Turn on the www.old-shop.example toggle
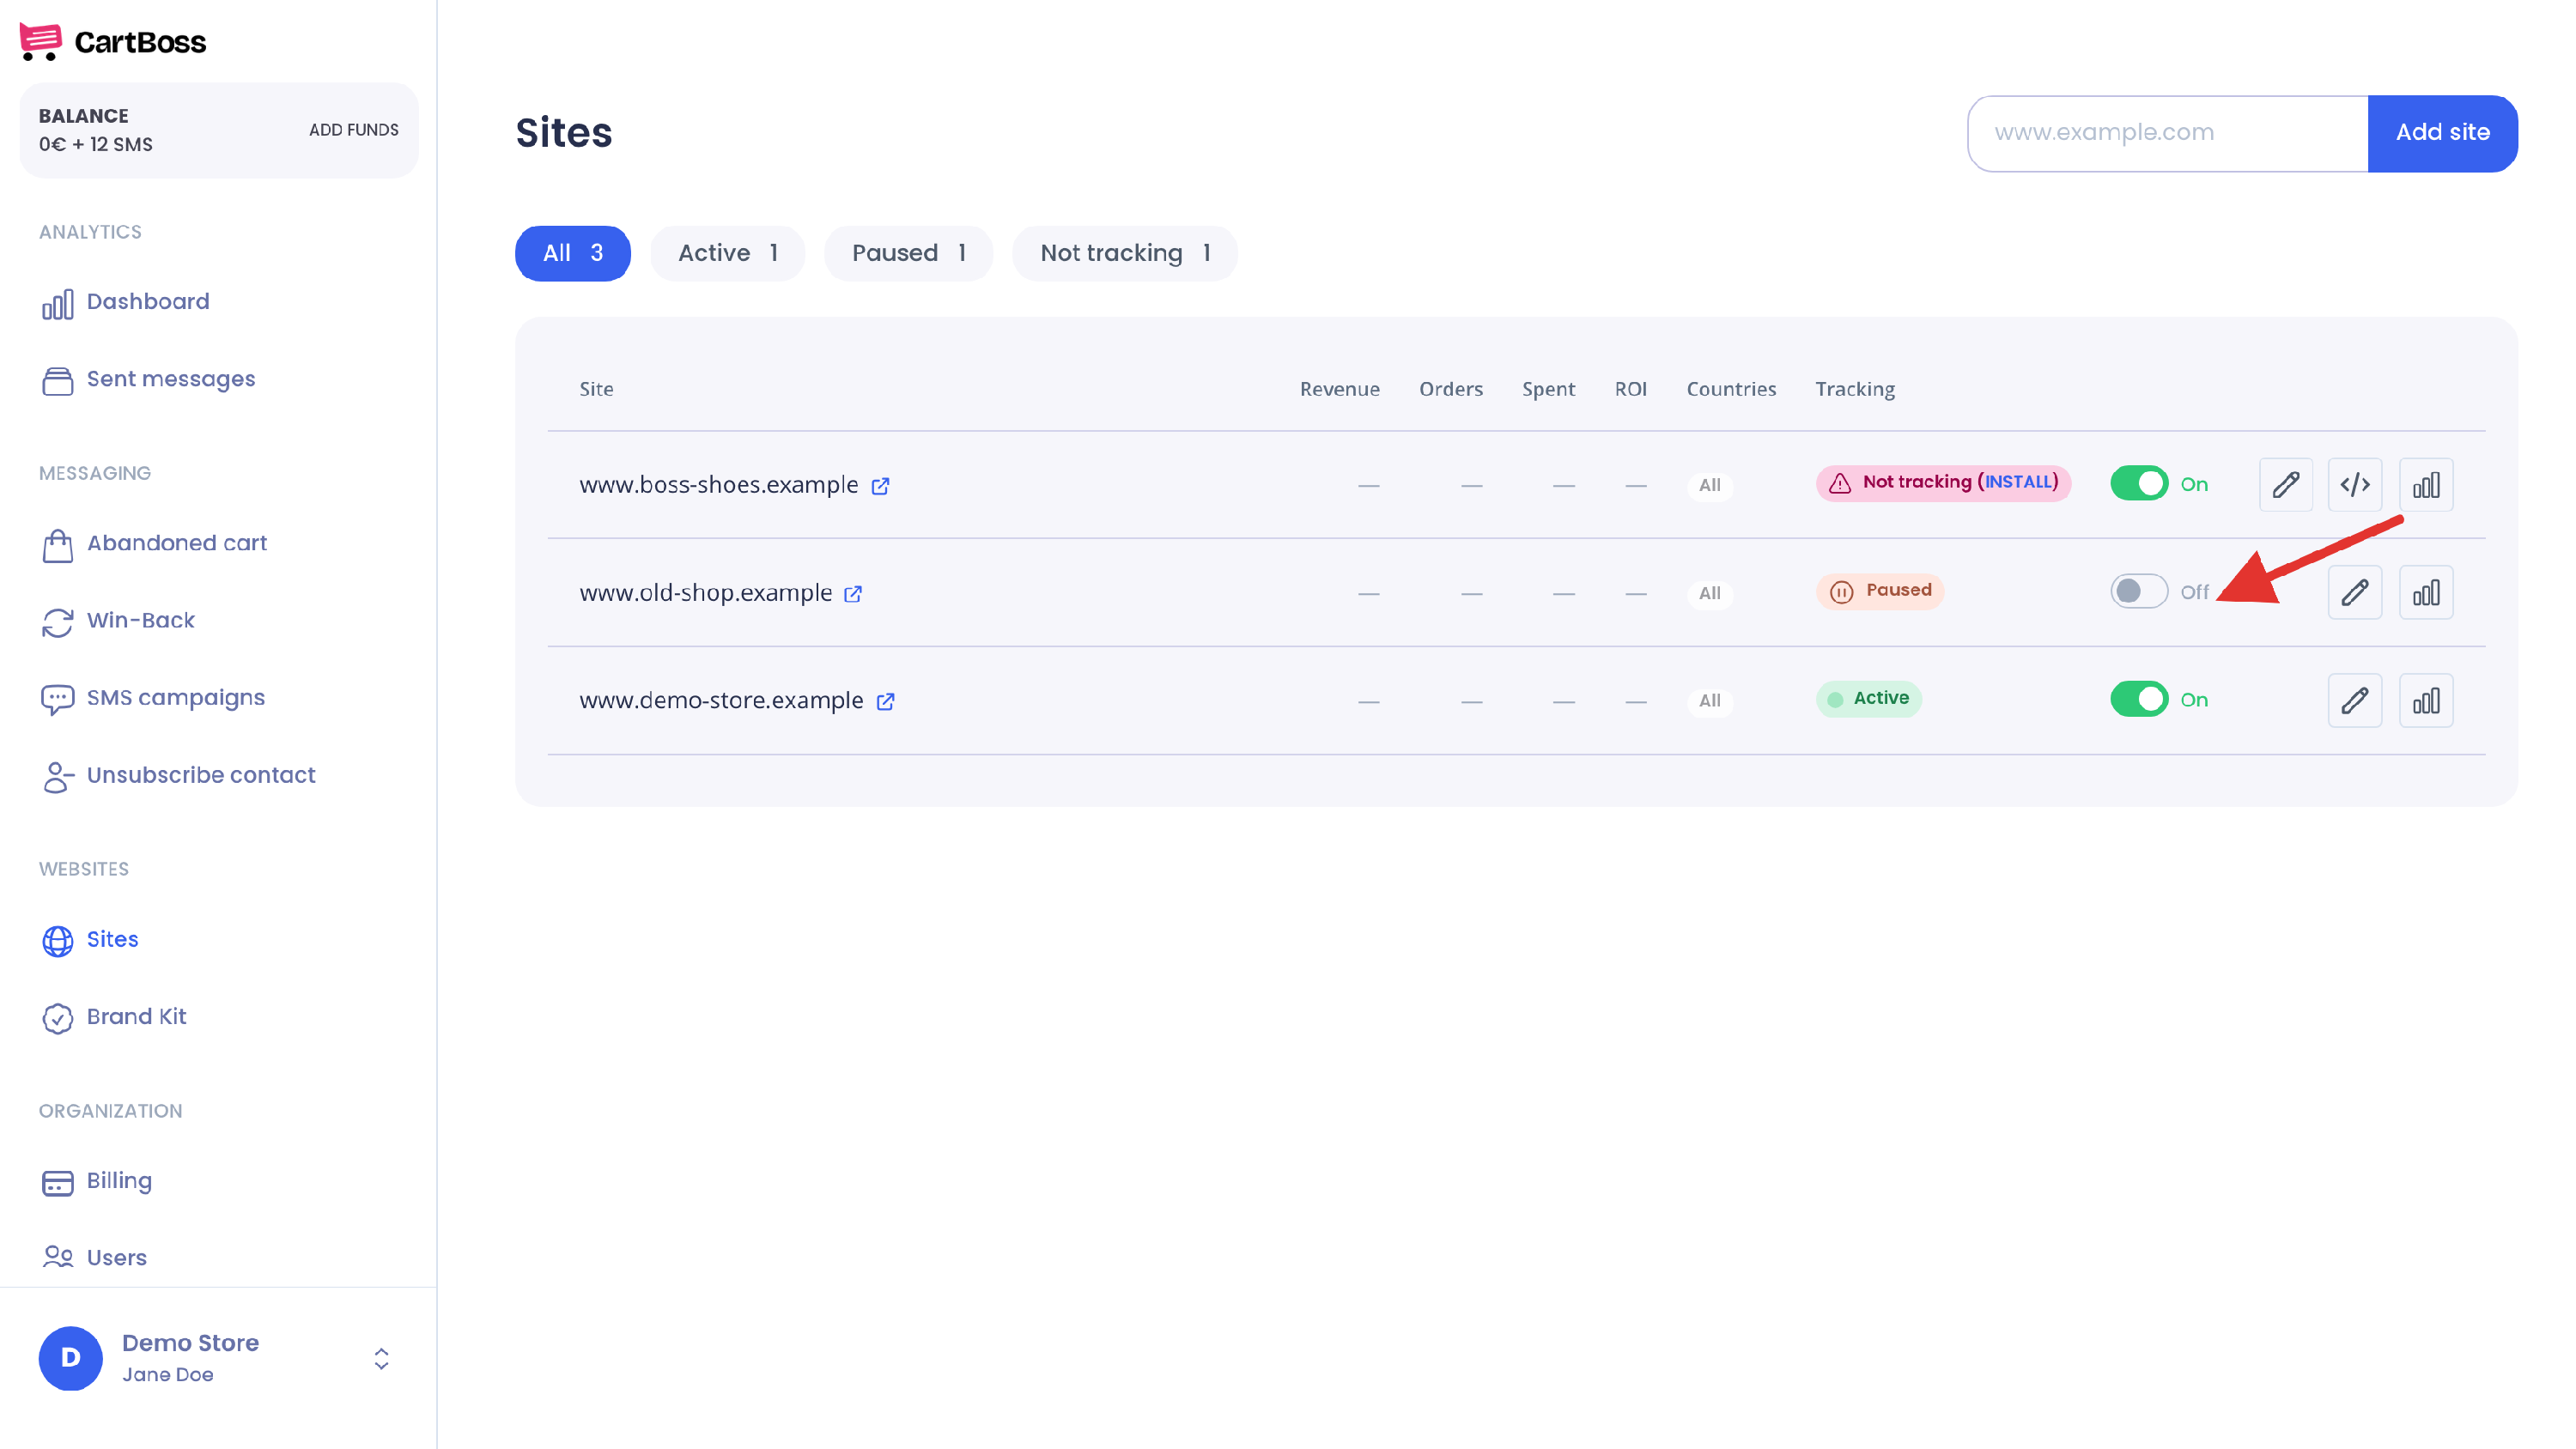 2139,592
